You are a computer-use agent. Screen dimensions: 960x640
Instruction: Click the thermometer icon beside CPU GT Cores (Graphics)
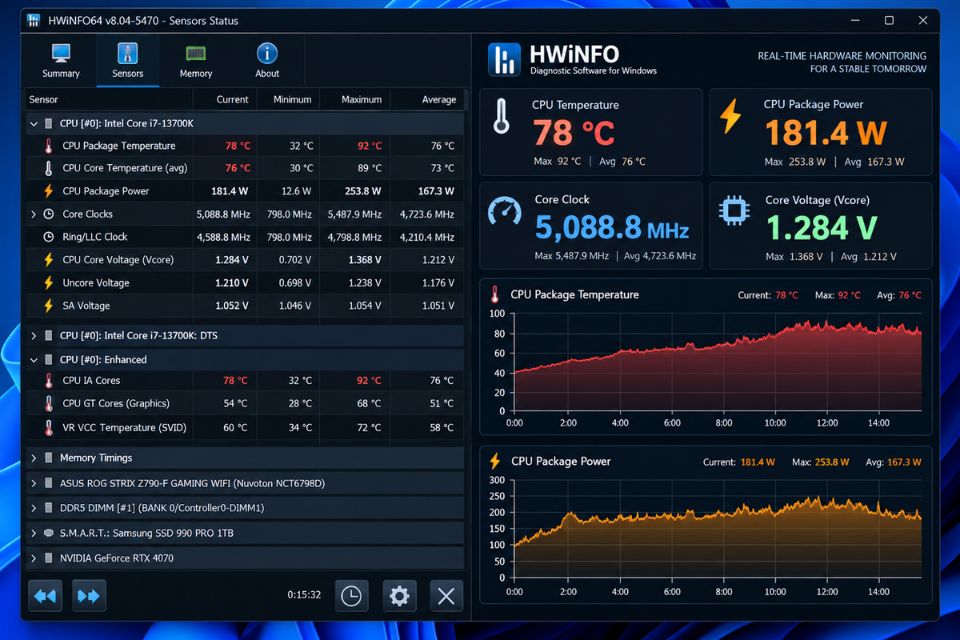point(48,404)
